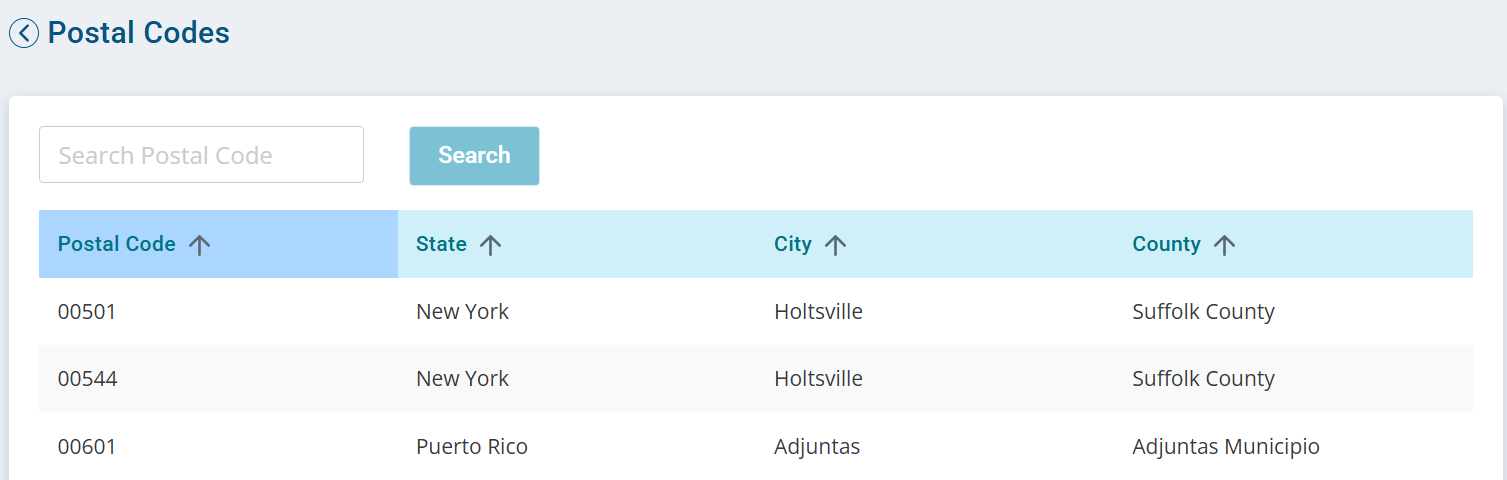The width and height of the screenshot is (1507, 480).
Task: Click Suffolk County in the 00501 row
Action: 1203,312
